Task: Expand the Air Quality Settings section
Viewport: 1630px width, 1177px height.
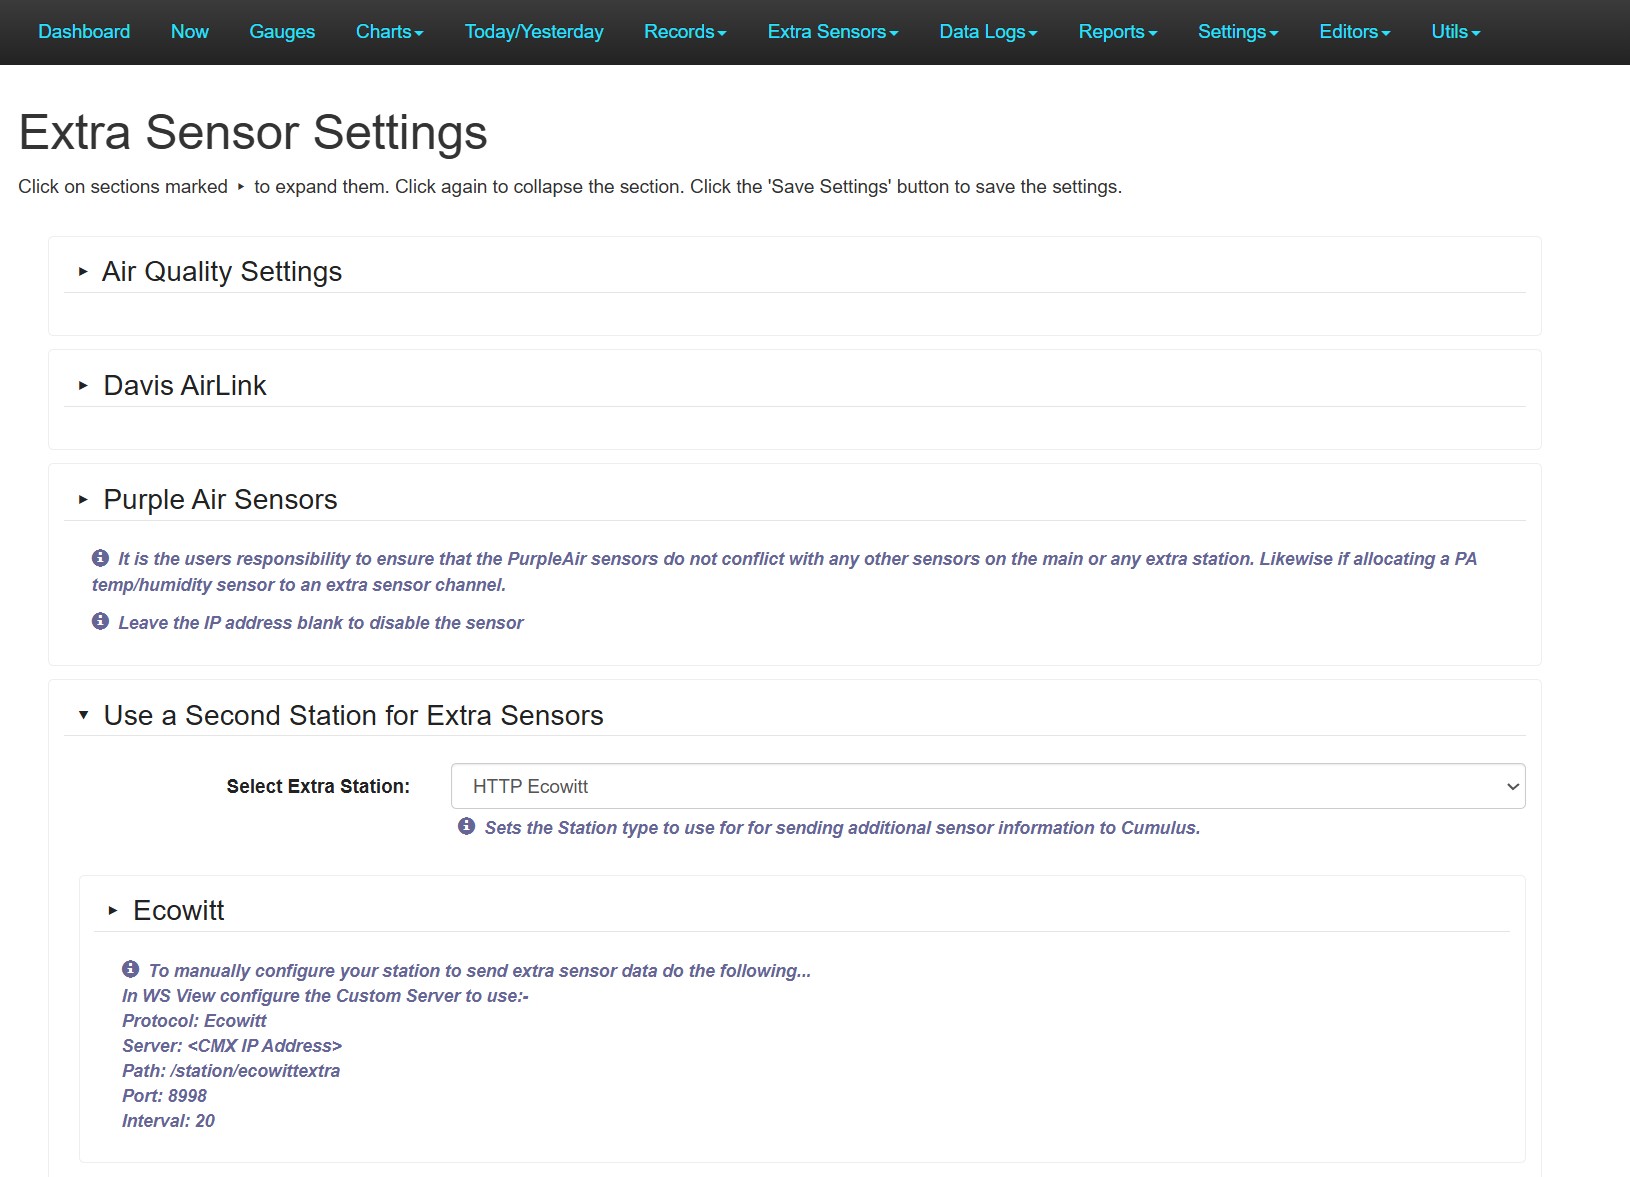Action: pos(221,272)
